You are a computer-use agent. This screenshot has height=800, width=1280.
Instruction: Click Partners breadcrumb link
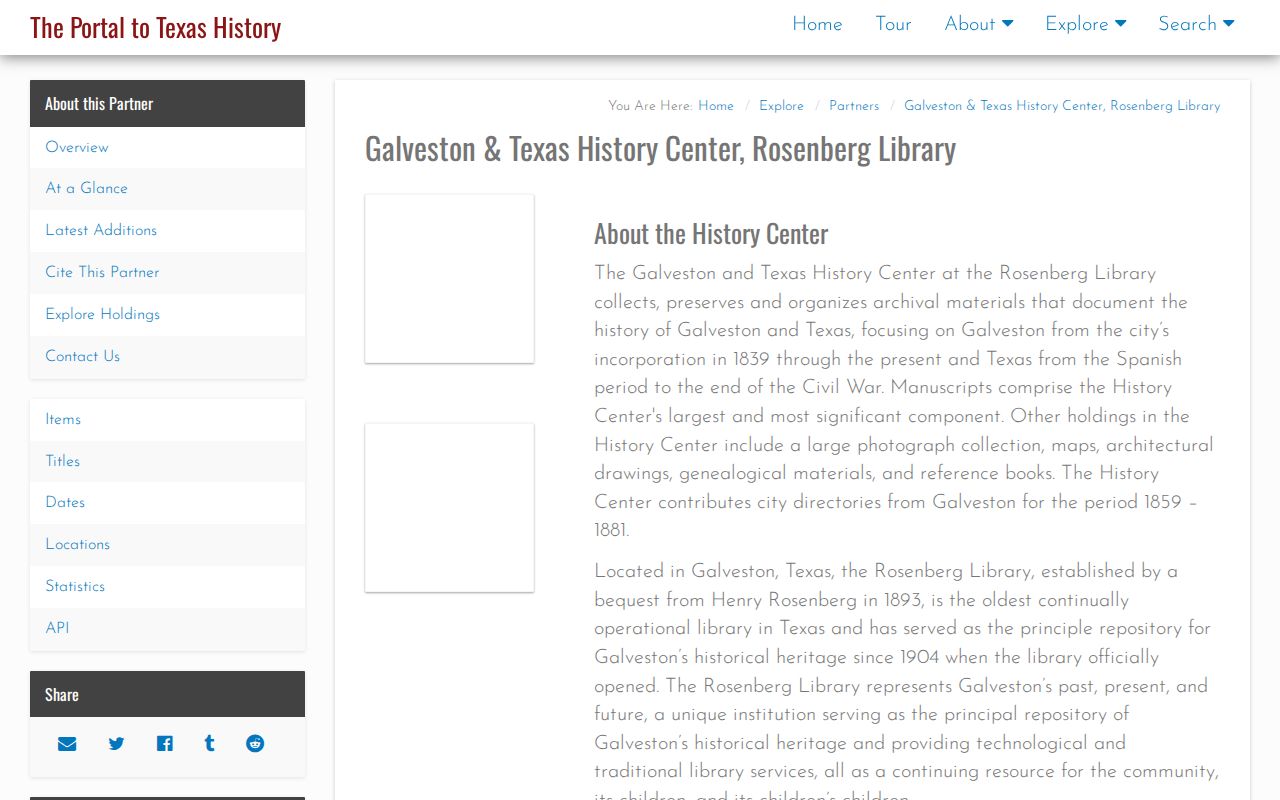tap(854, 106)
